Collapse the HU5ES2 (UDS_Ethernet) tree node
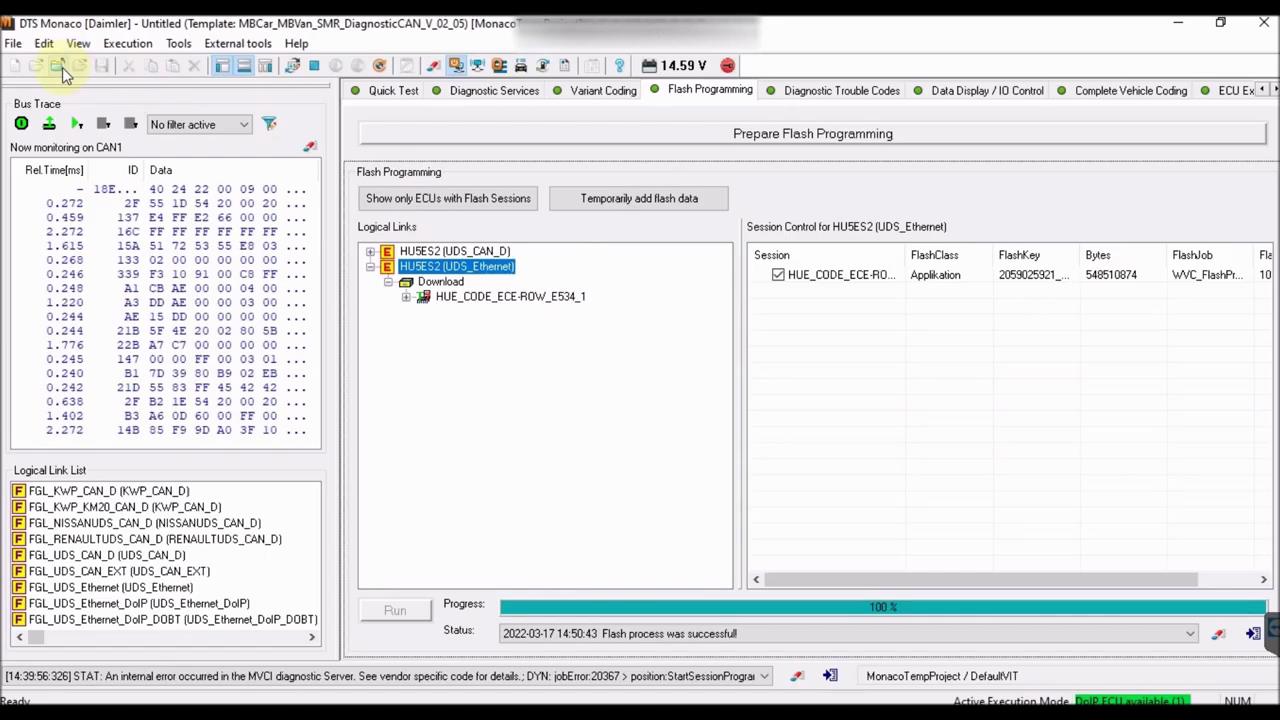 [370, 267]
